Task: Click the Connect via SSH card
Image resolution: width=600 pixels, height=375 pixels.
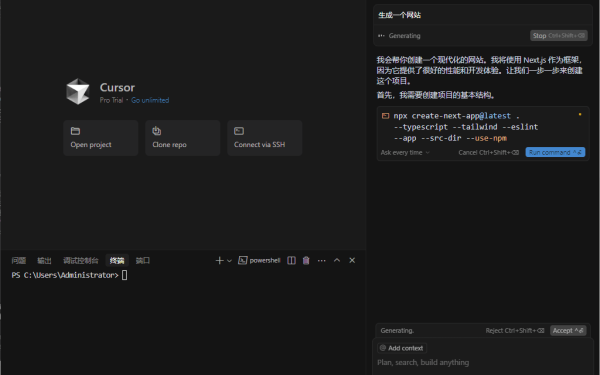Action: click(265, 138)
